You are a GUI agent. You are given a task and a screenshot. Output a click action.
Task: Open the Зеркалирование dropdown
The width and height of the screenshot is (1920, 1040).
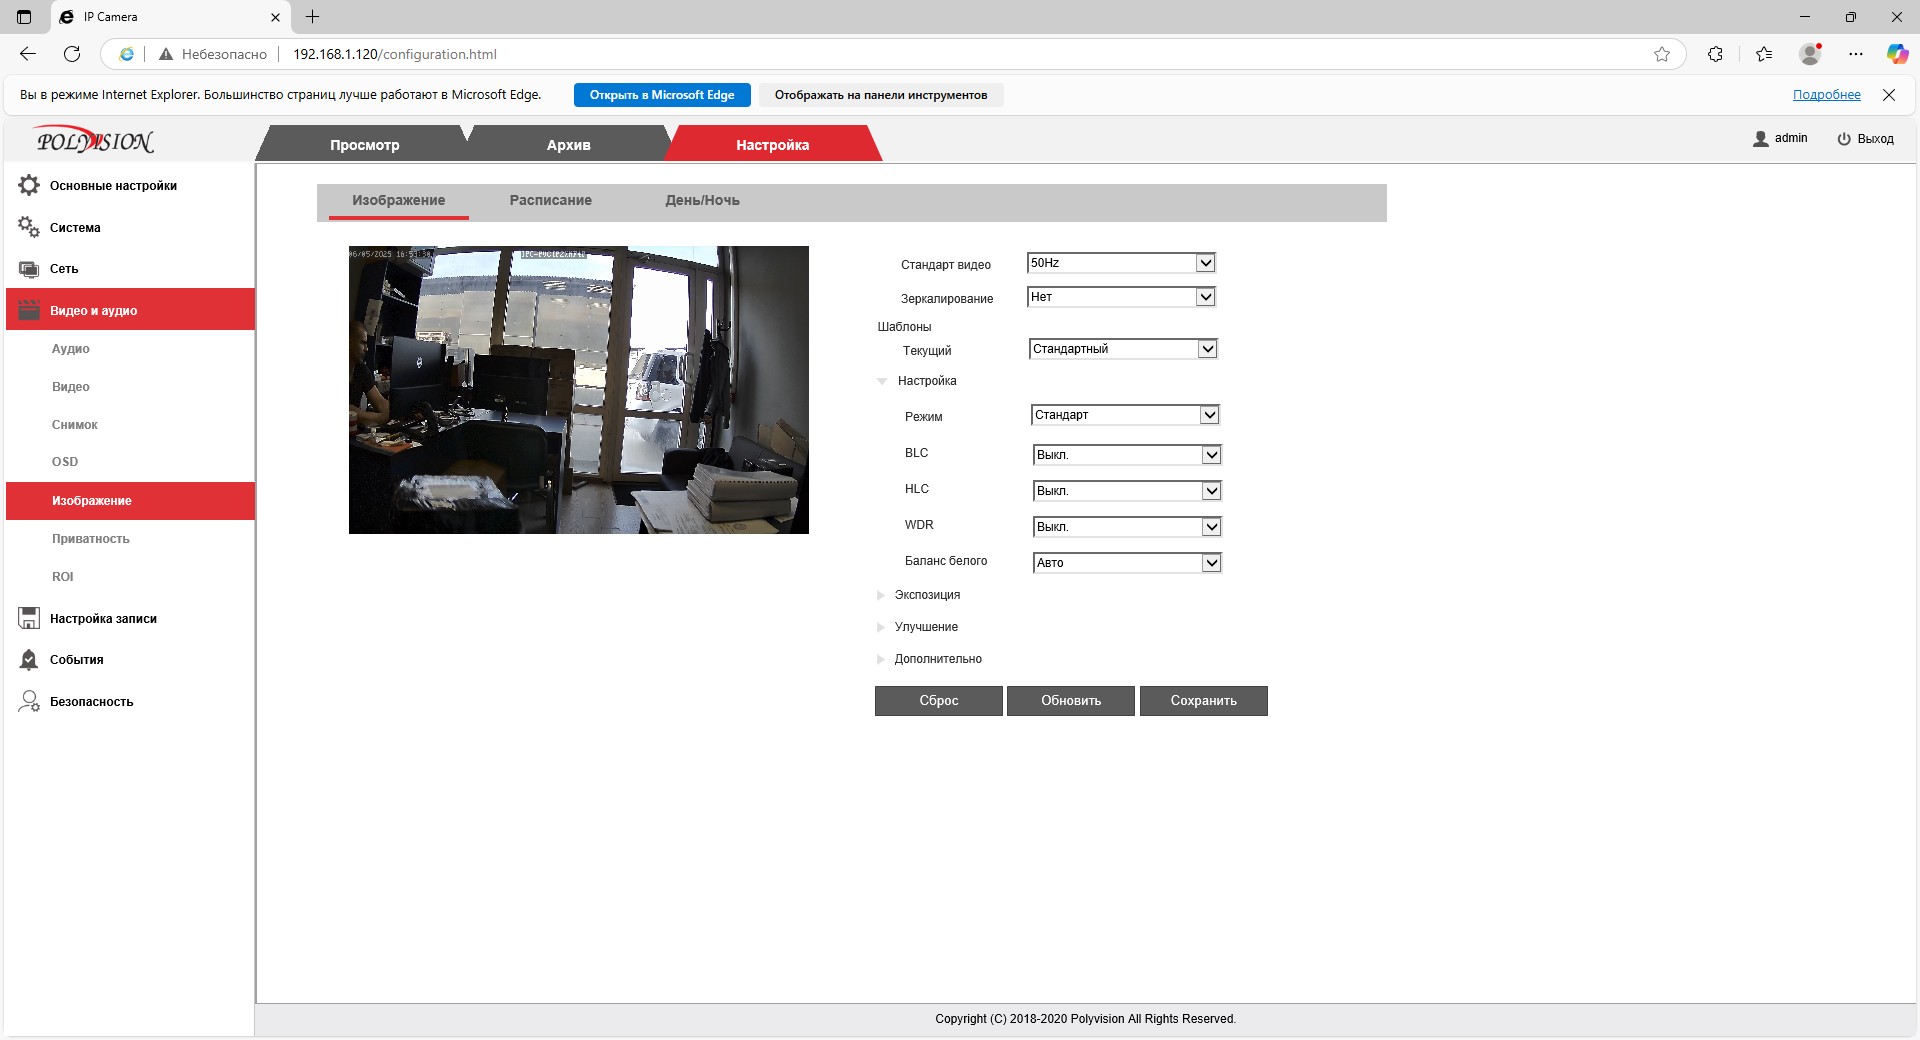[x=1121, y=297]
